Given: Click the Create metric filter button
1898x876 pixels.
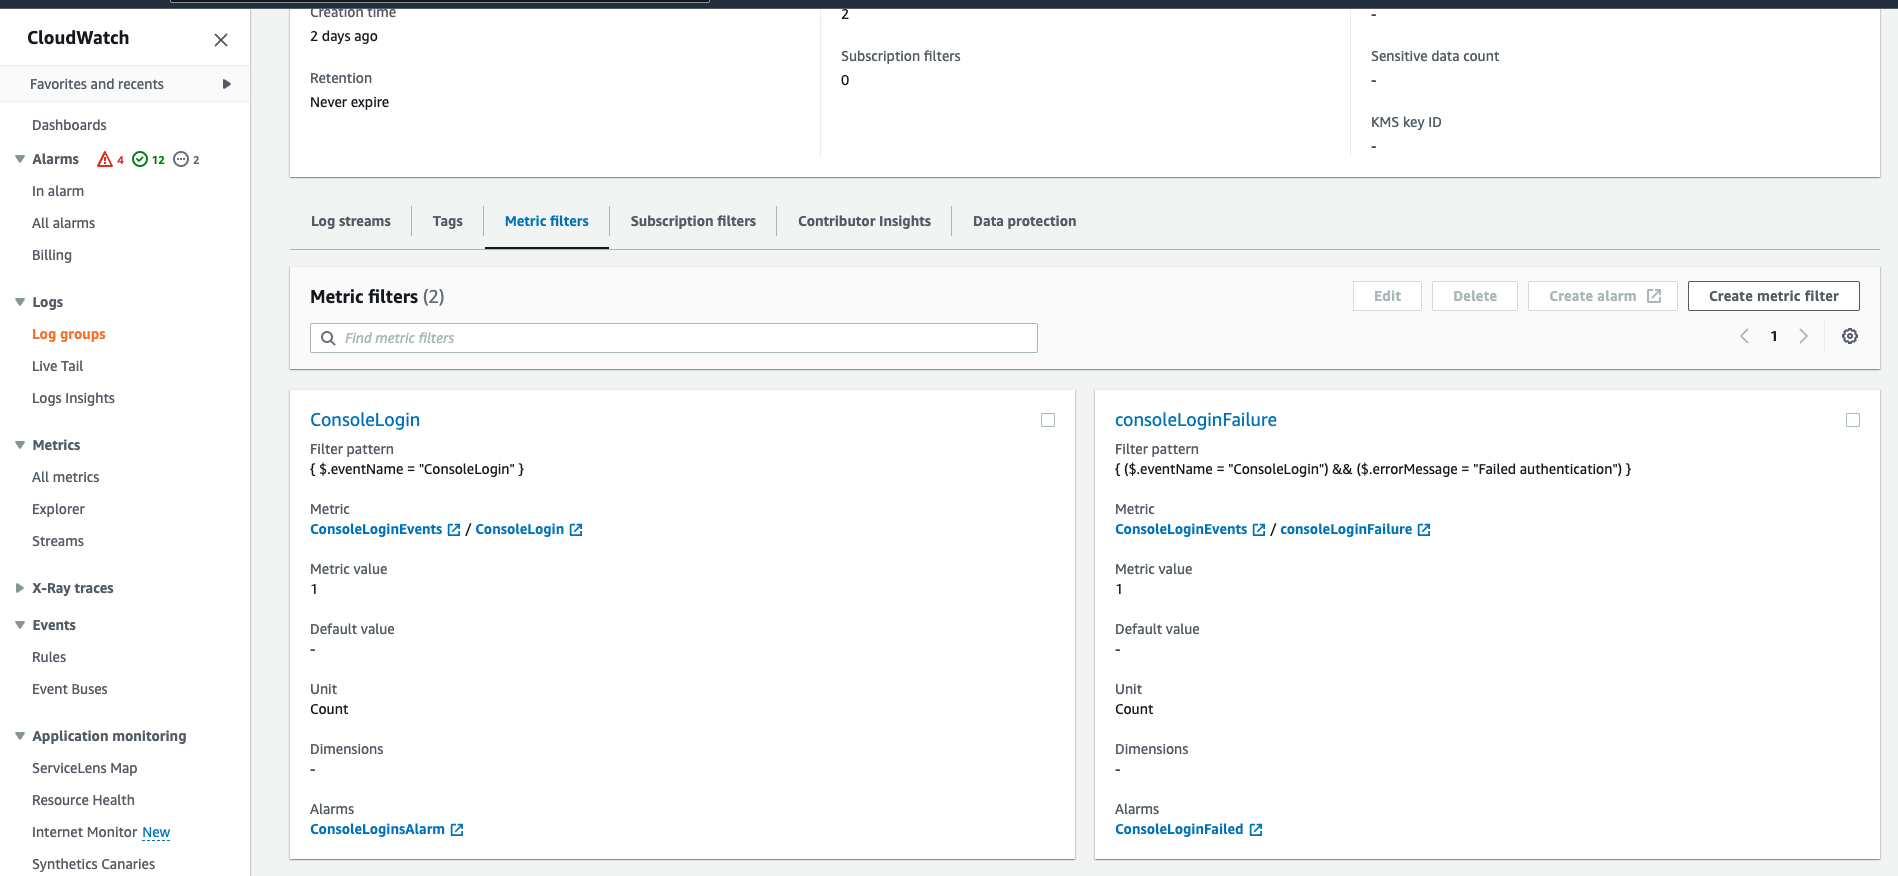Looking at the screenshot, I should 1773,296.
